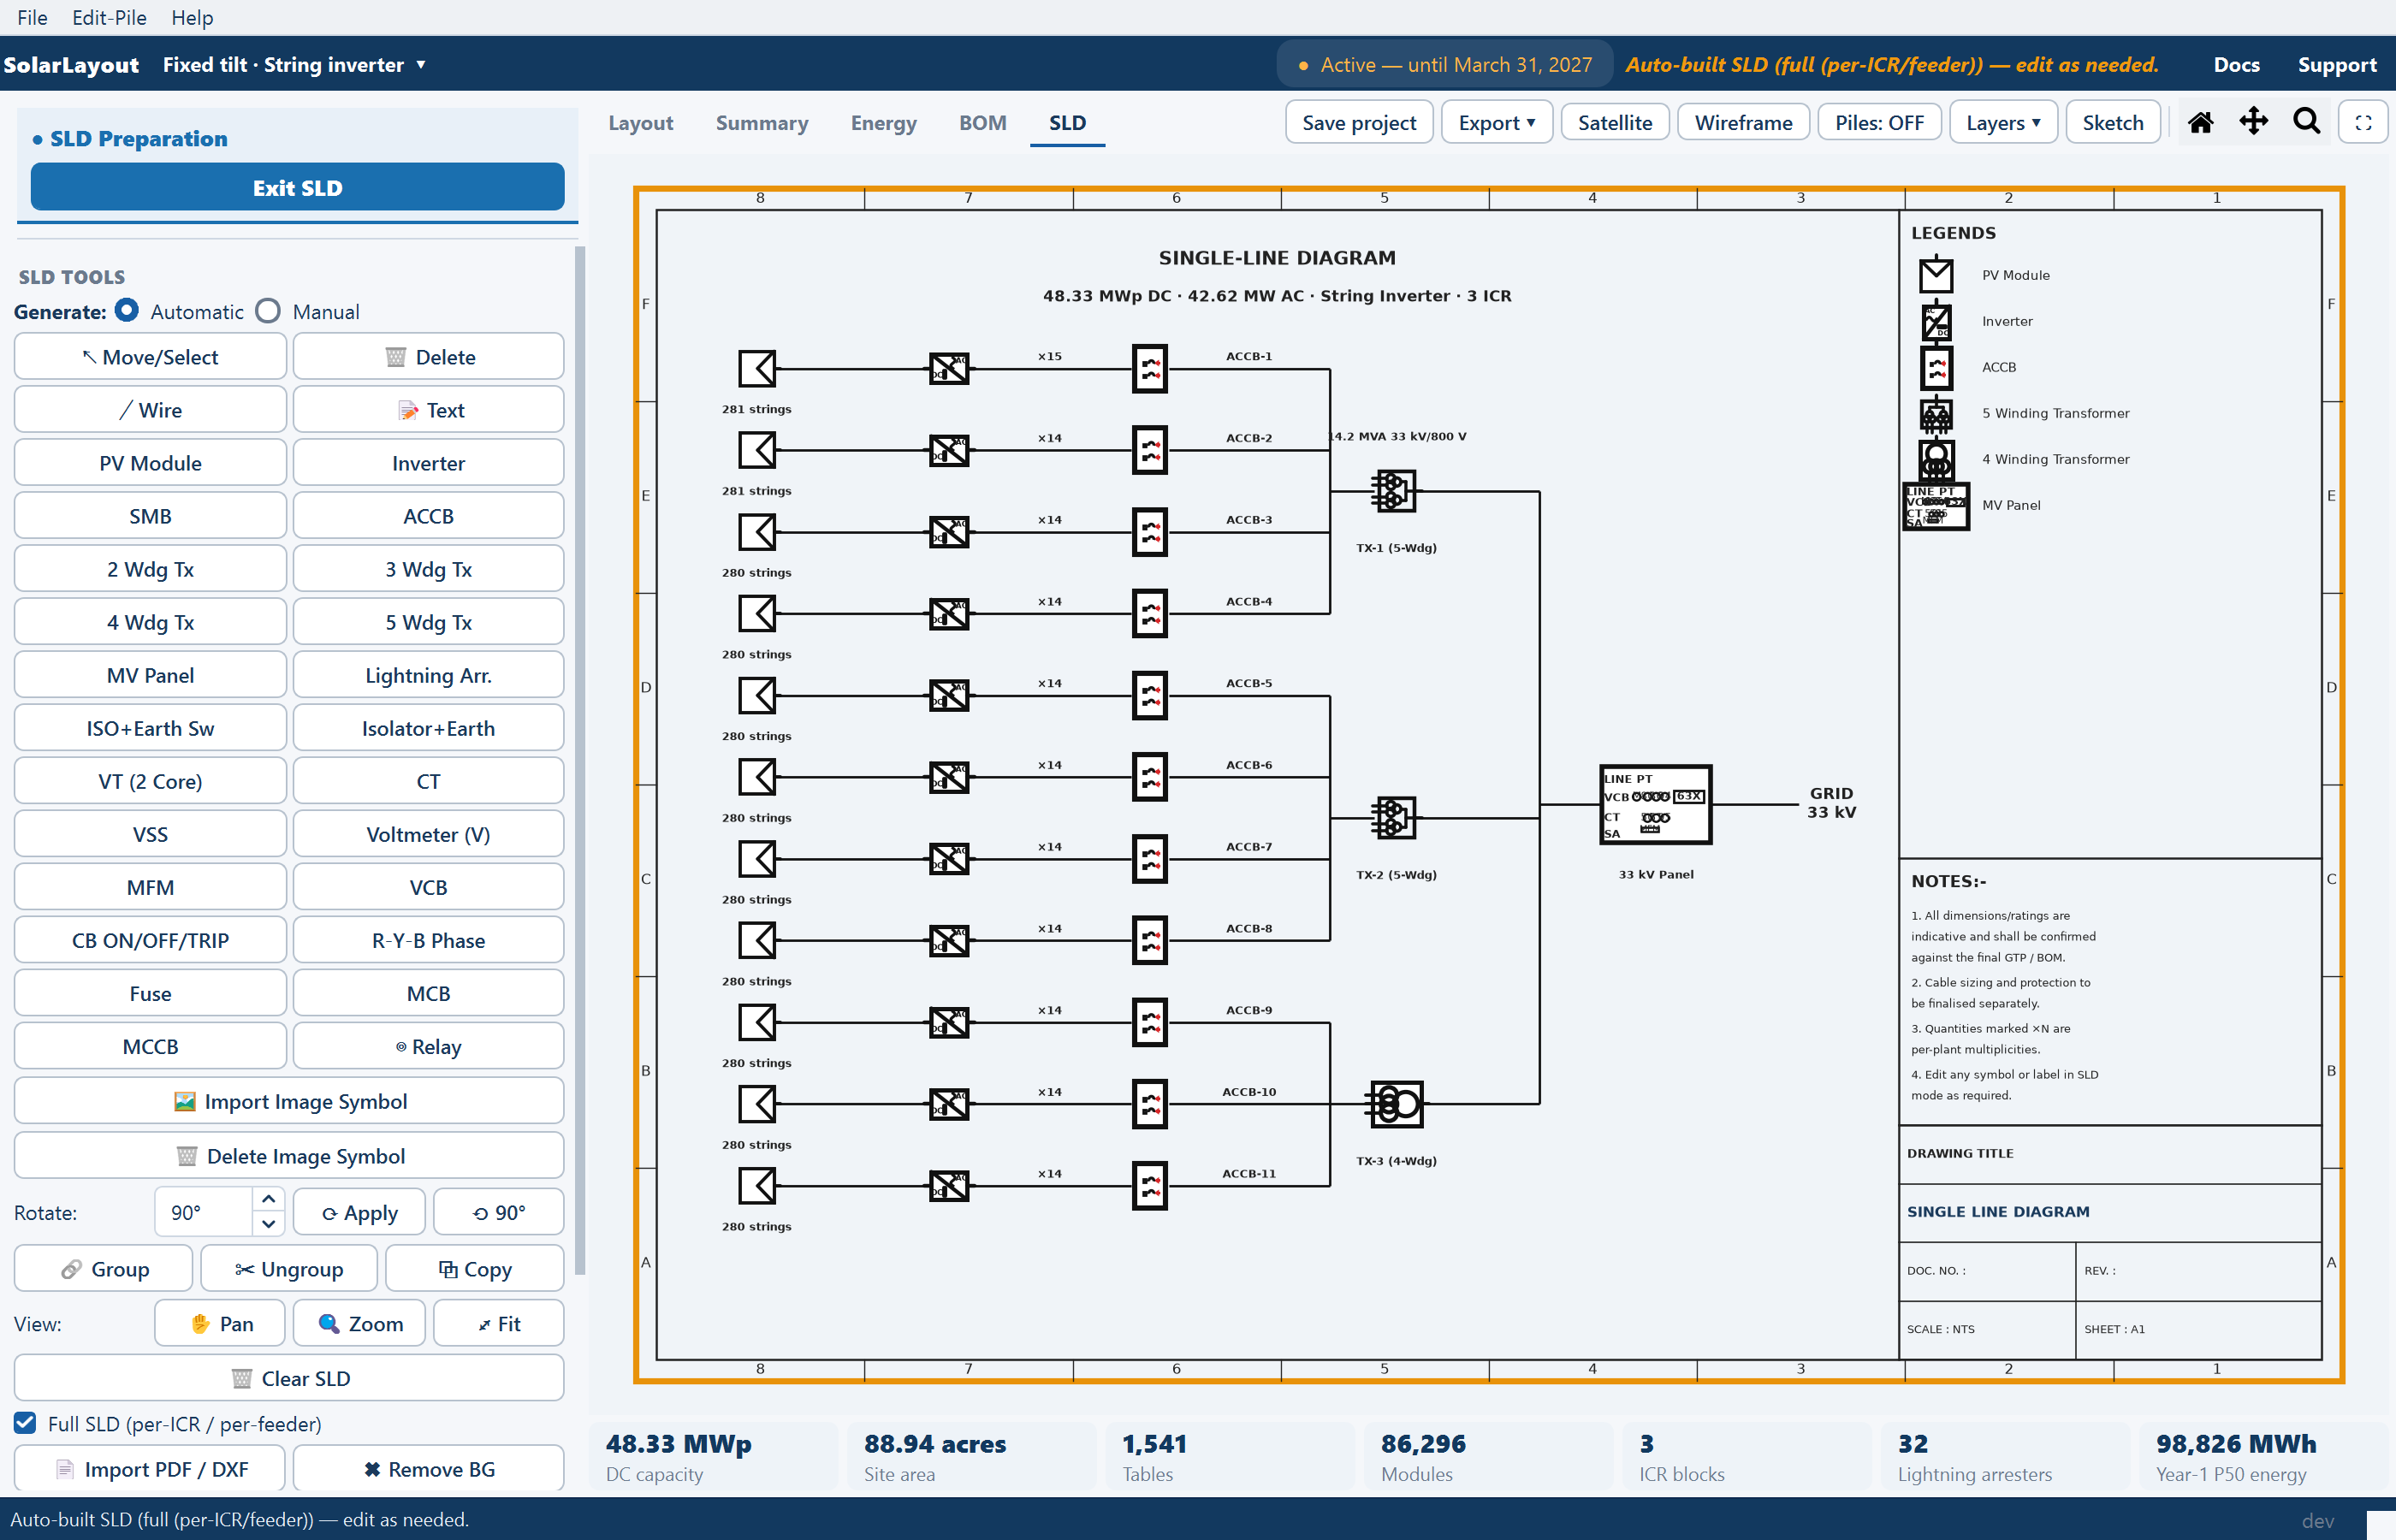This screenshot has width=2396, height=1540.
Task: Focus the Rotate angle input field
Action: tap(204, 1213)
